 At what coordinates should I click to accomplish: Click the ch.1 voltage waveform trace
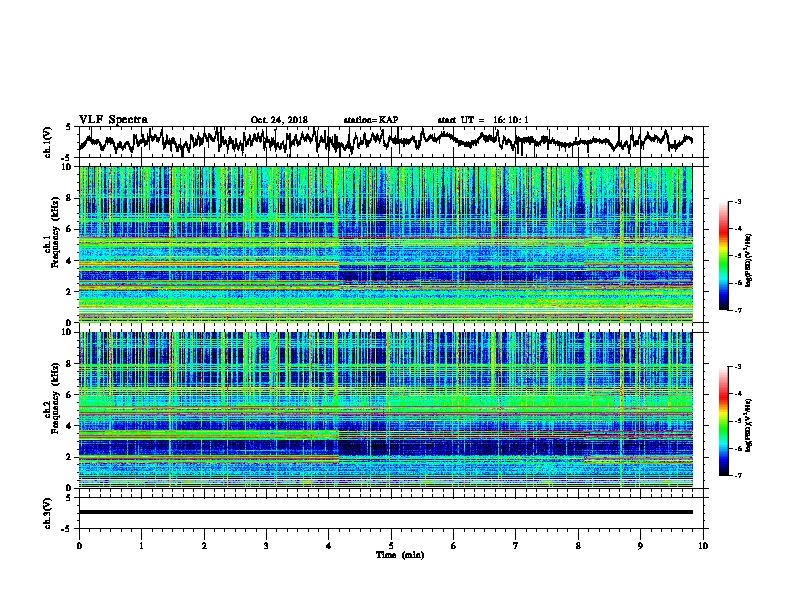point(385,141)
